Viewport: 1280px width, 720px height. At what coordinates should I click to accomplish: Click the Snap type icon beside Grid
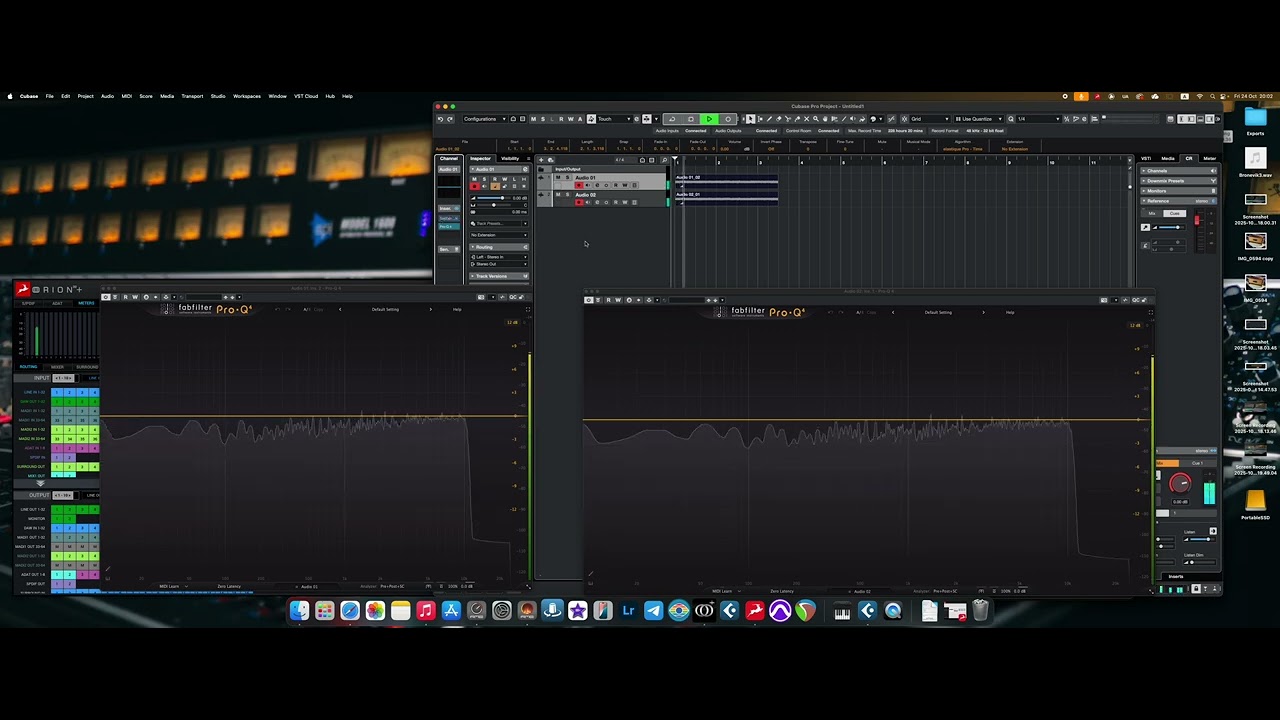pyautogui.click(x=903, y=119)
